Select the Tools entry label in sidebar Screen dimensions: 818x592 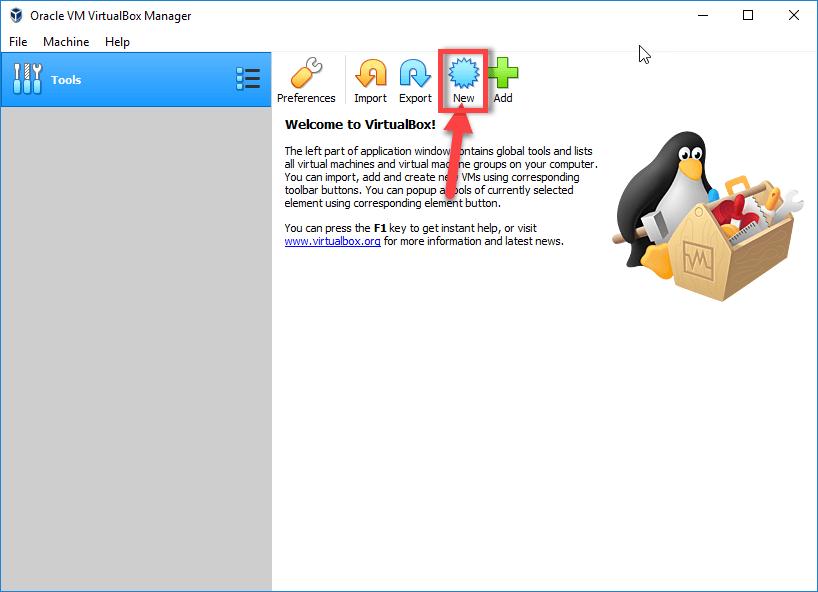66,80
